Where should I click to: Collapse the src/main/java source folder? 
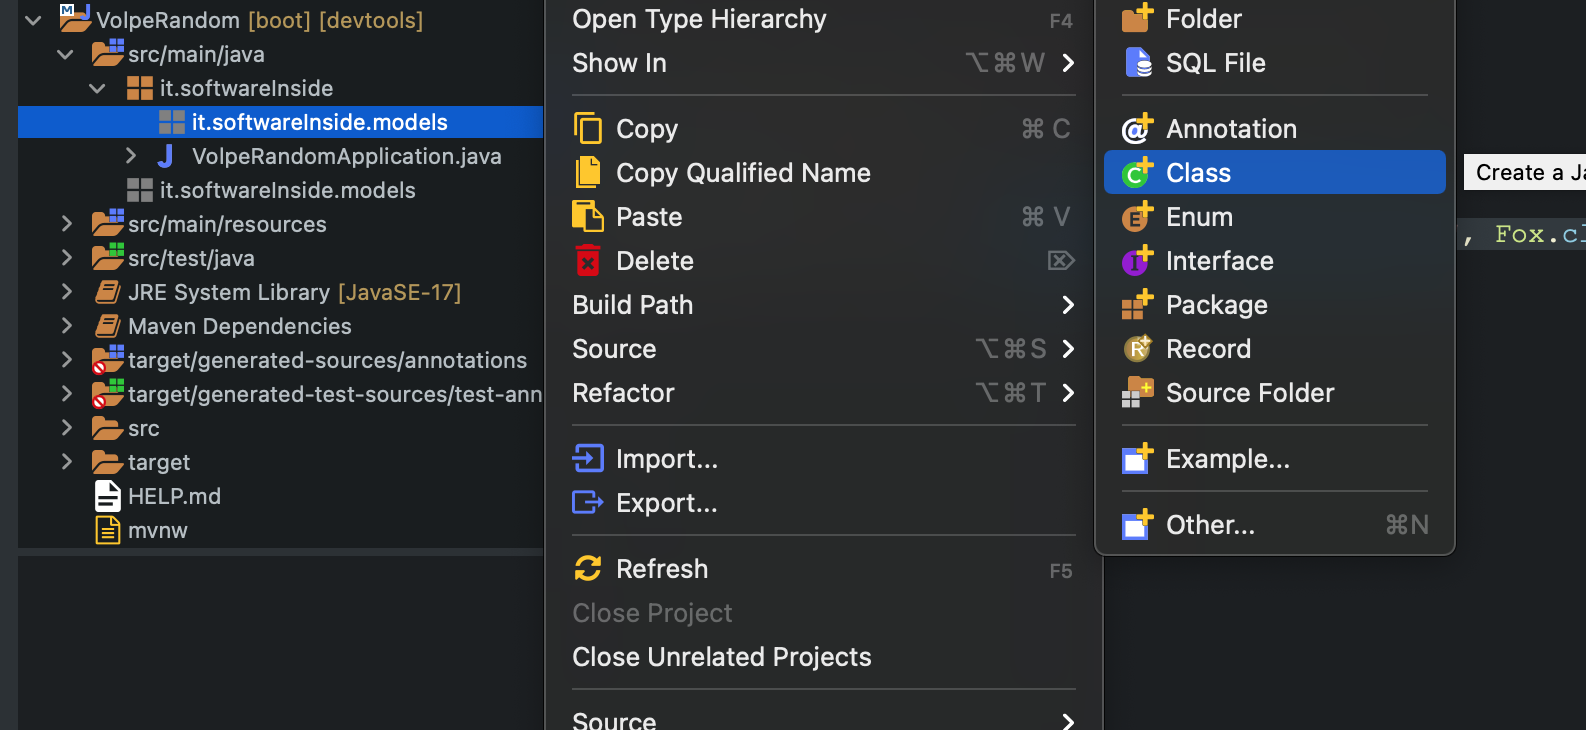(x=66, y=54)
